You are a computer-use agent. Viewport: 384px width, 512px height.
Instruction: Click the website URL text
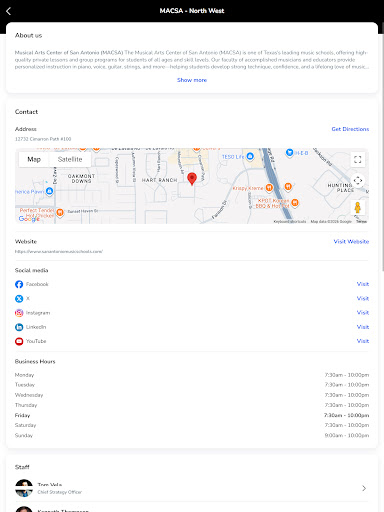59,251
